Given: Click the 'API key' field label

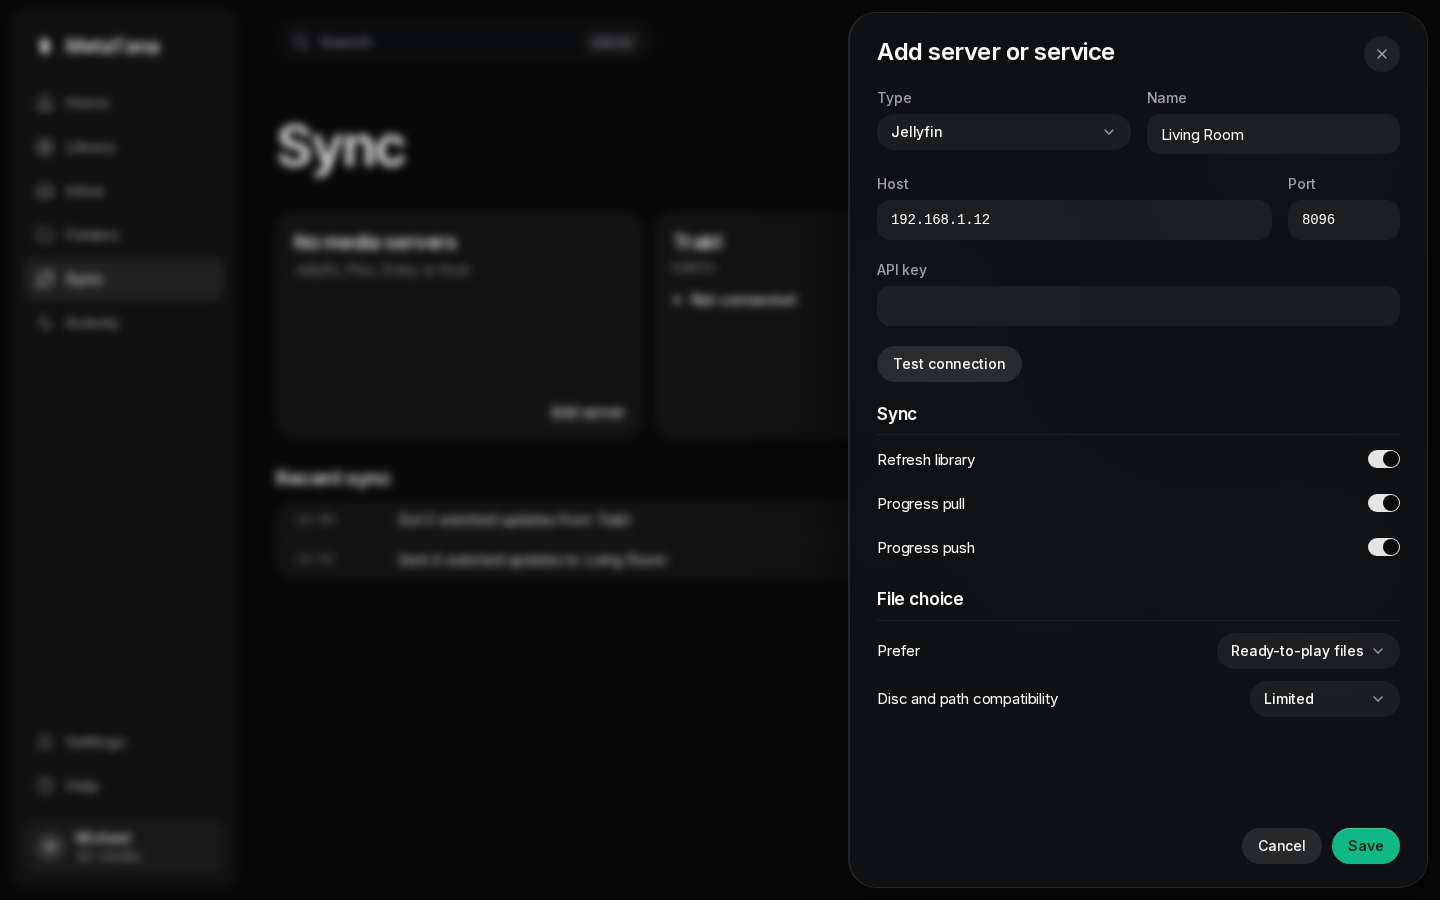Looking at the screenshot, I should pos(902,270).
